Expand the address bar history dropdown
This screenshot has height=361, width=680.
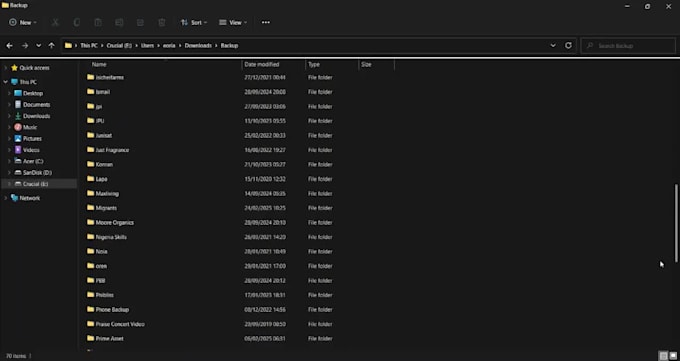click(x=553, y=46)
